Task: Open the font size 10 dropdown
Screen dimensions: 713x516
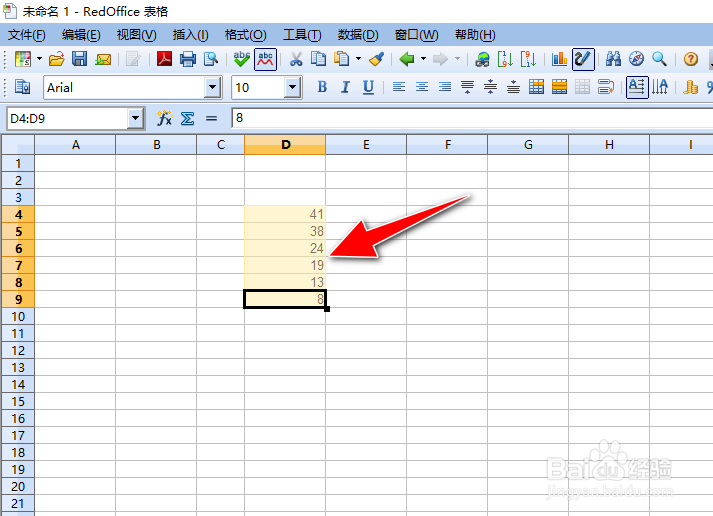Action: (x=292, y=87)
